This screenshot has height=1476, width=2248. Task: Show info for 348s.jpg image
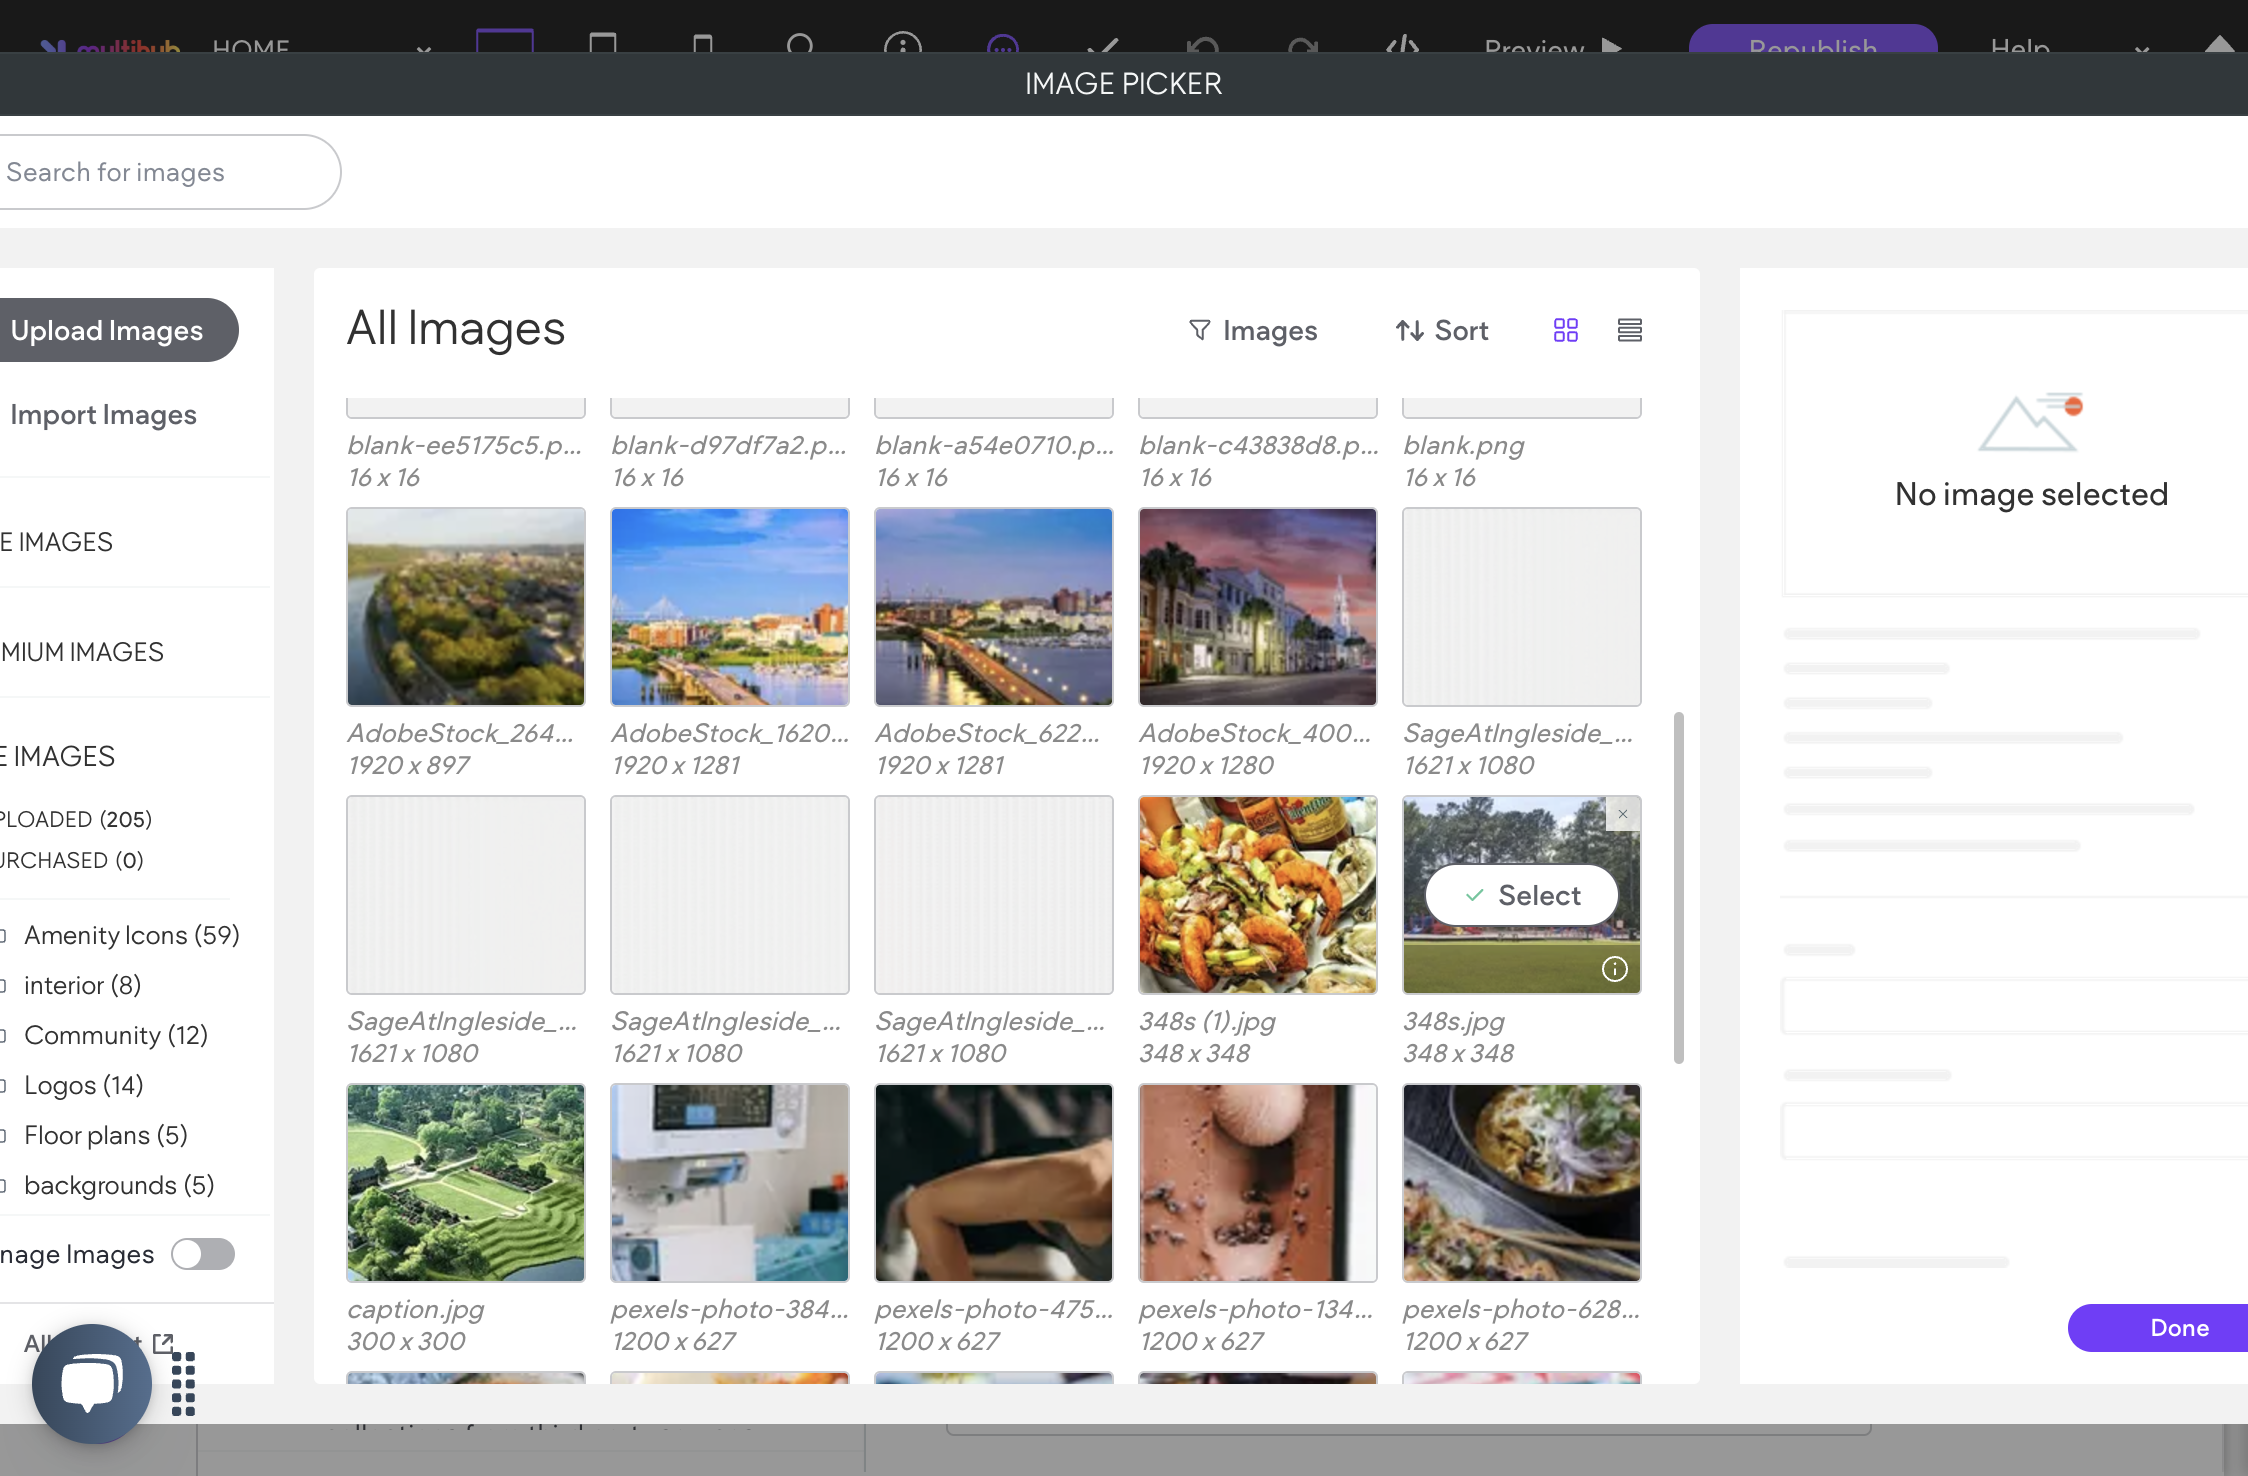(x=1615, y=969)
